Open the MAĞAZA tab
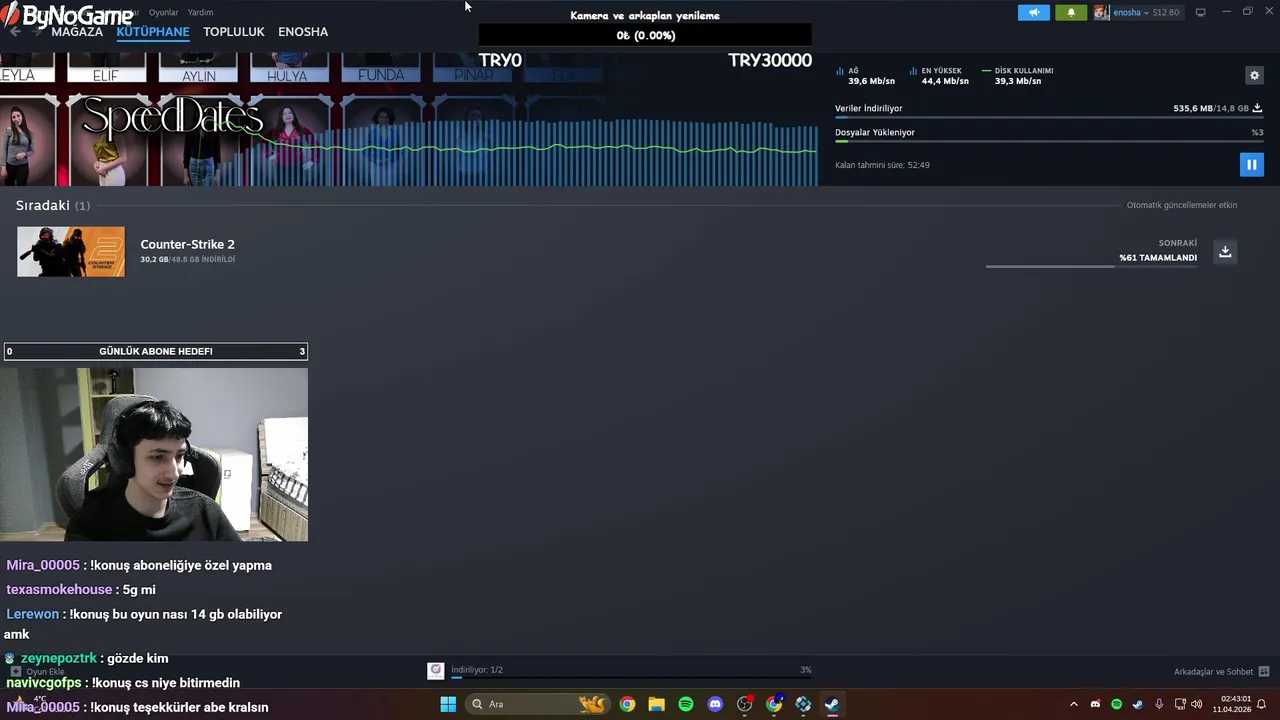Viewport: 1280px width, 720px height. point(77,32)
